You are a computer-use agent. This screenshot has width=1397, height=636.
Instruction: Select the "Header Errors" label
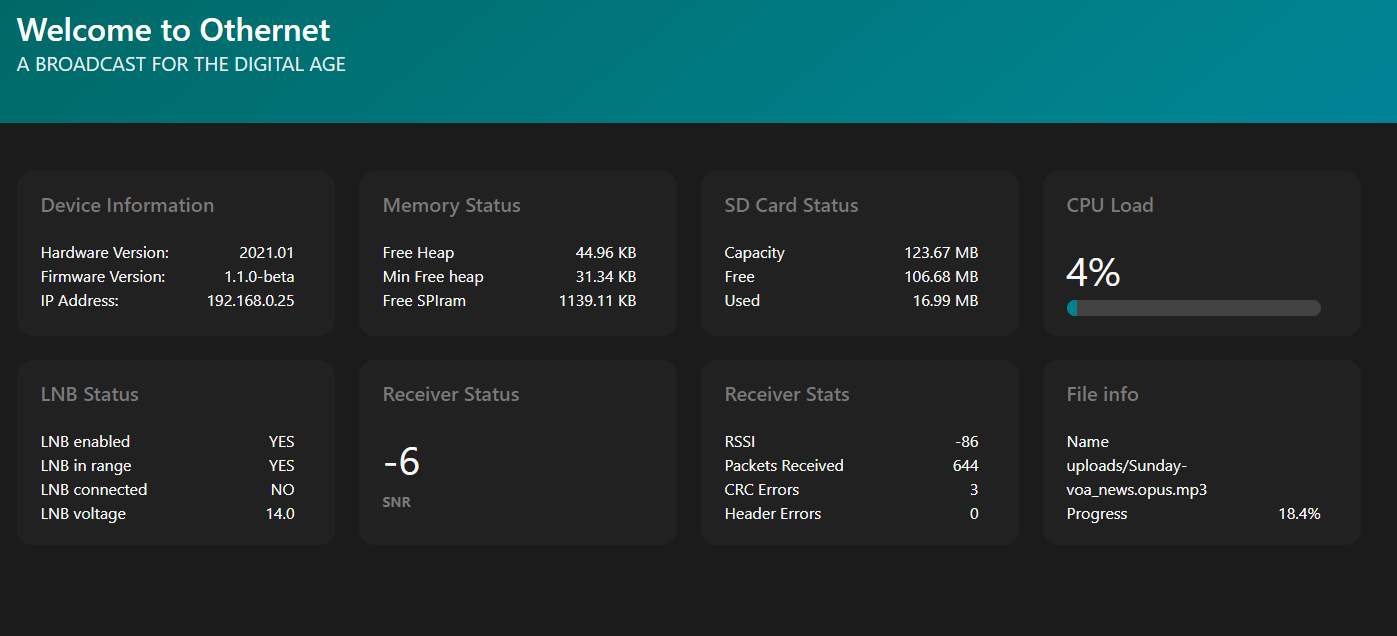[773, 514]
